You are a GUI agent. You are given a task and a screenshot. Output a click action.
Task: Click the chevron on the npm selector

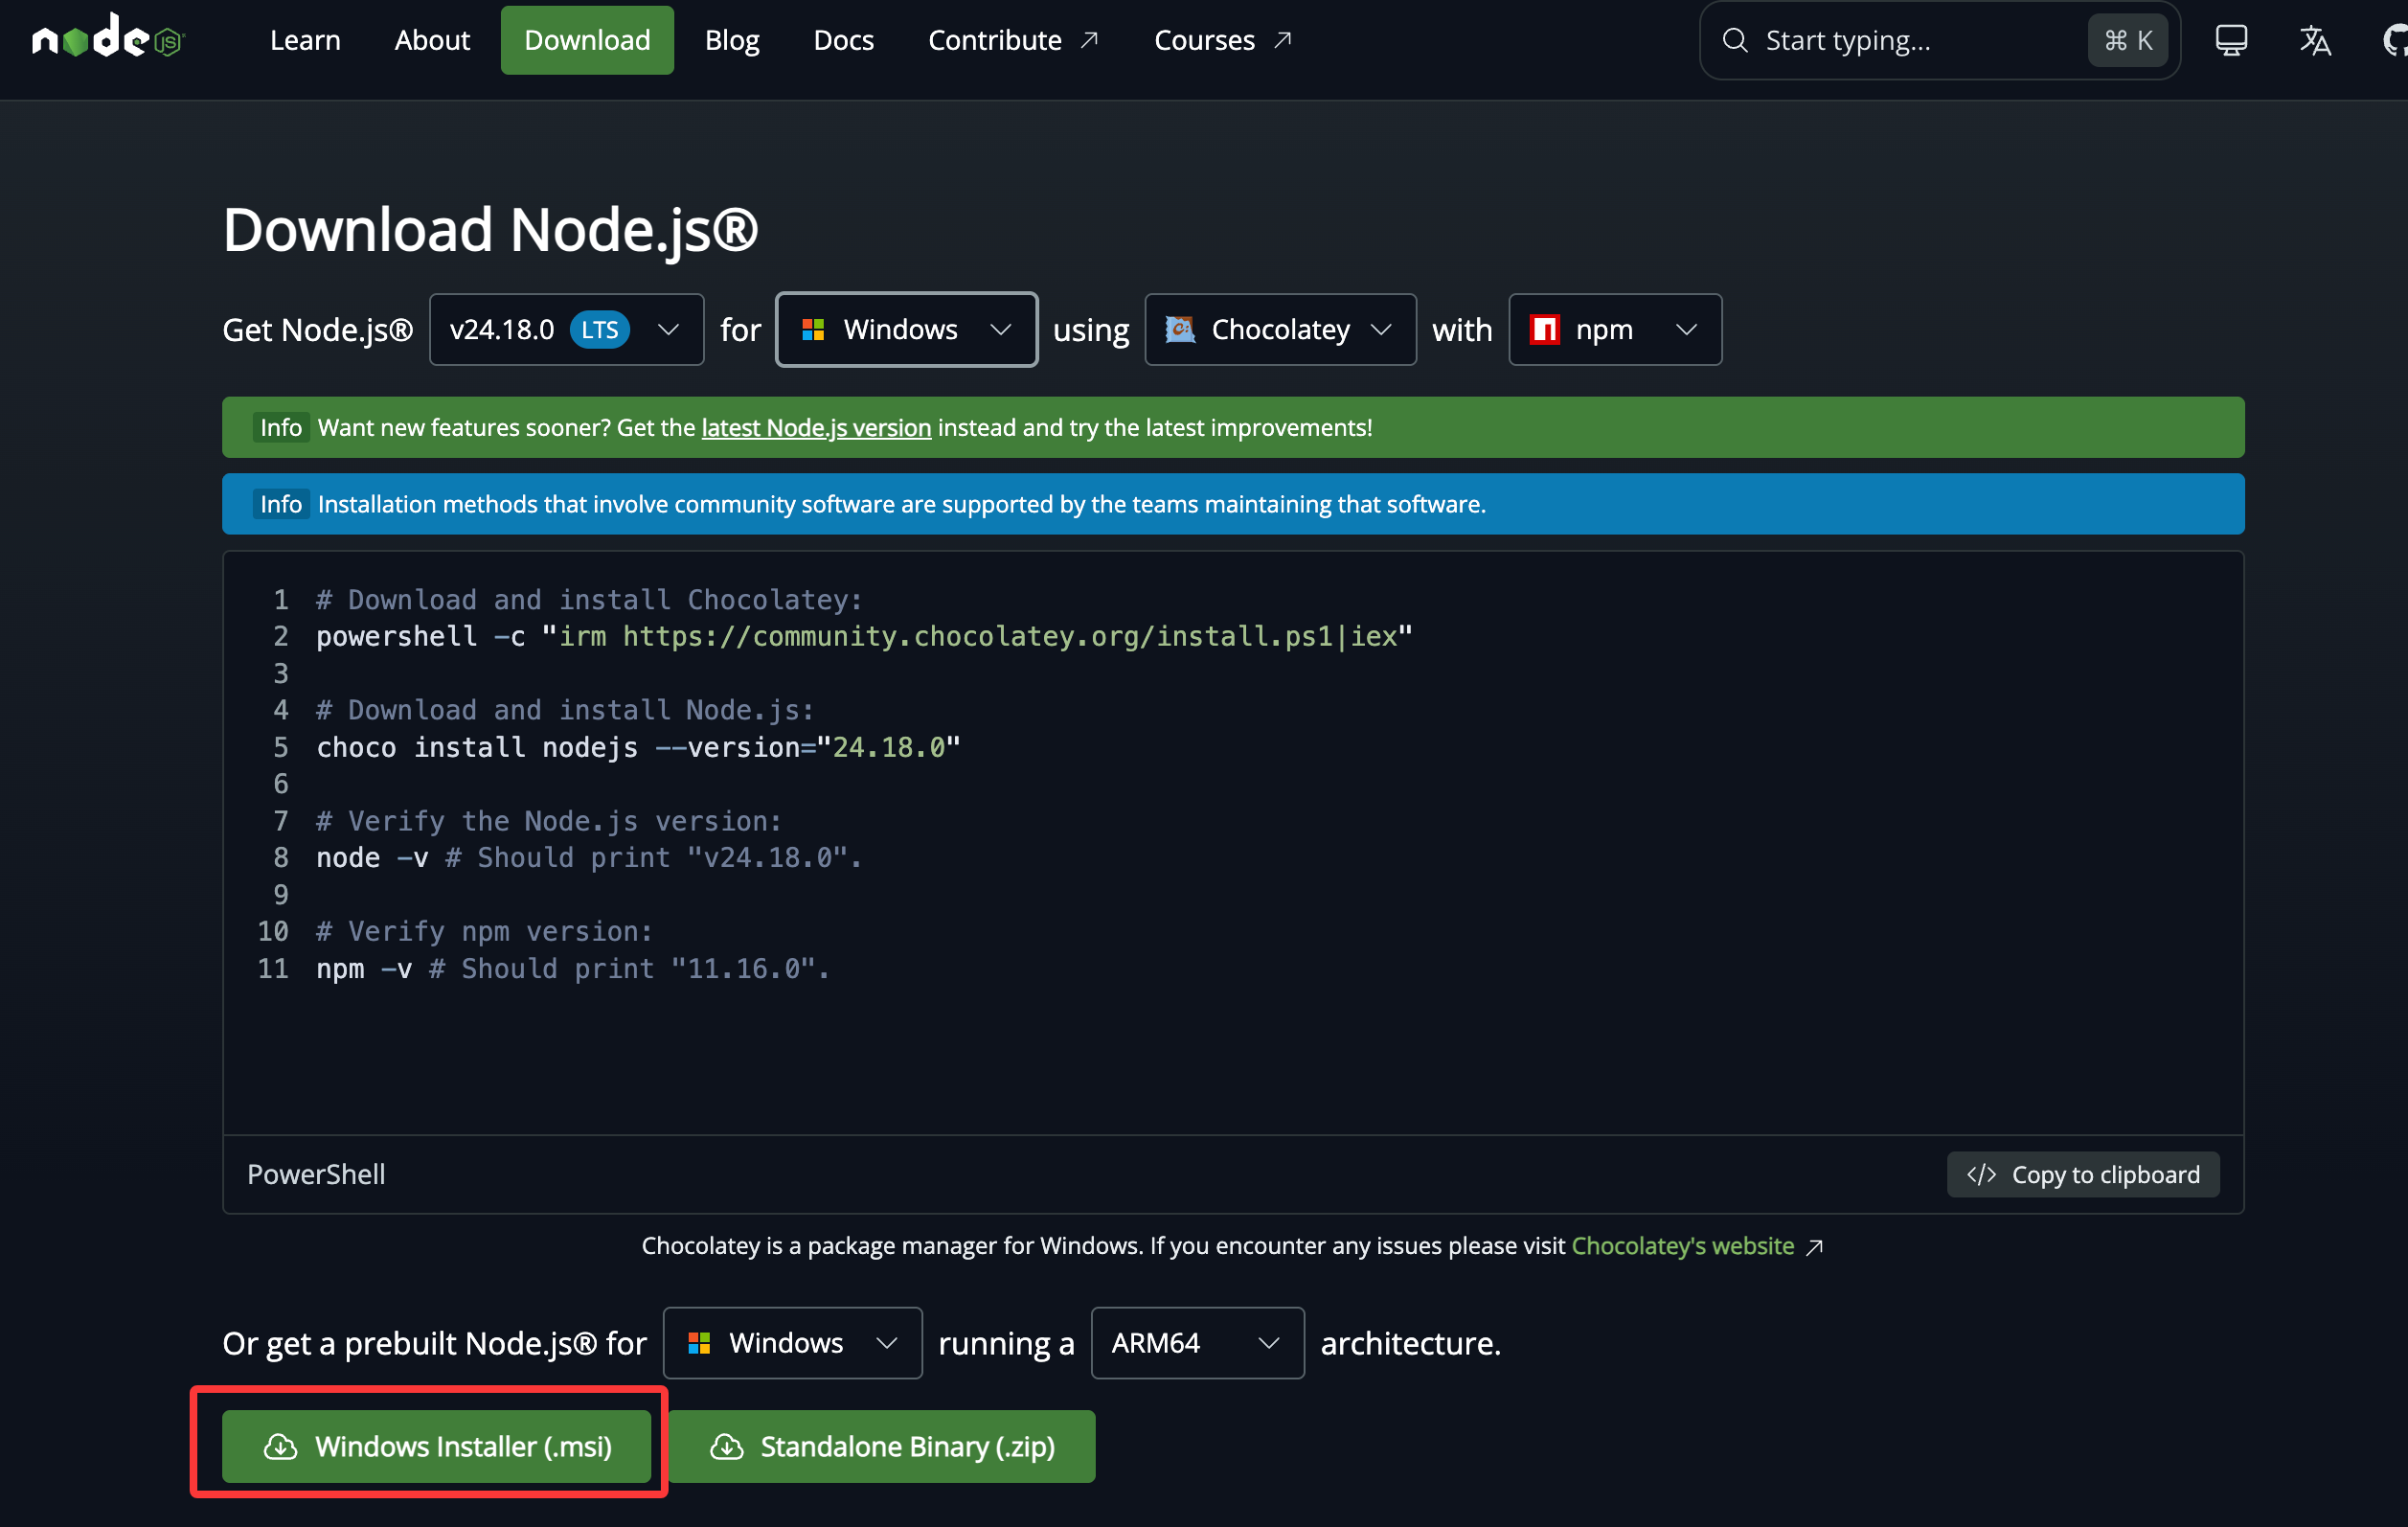coord(1686,329)
